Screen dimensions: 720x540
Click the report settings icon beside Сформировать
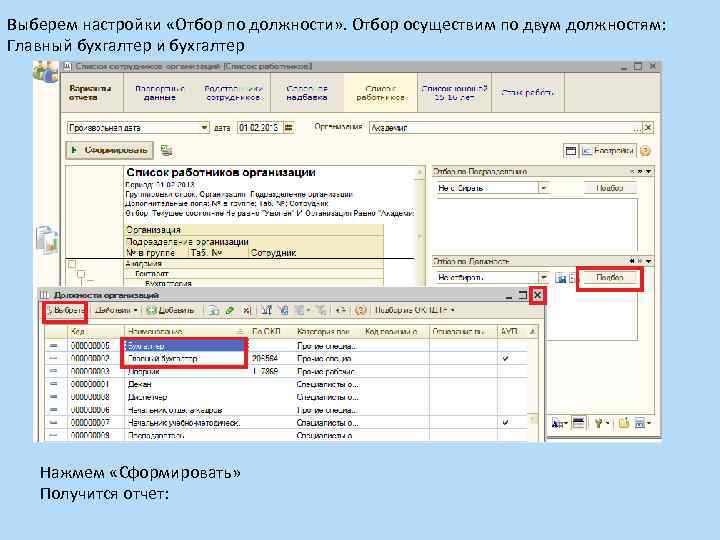pos(166,150)
